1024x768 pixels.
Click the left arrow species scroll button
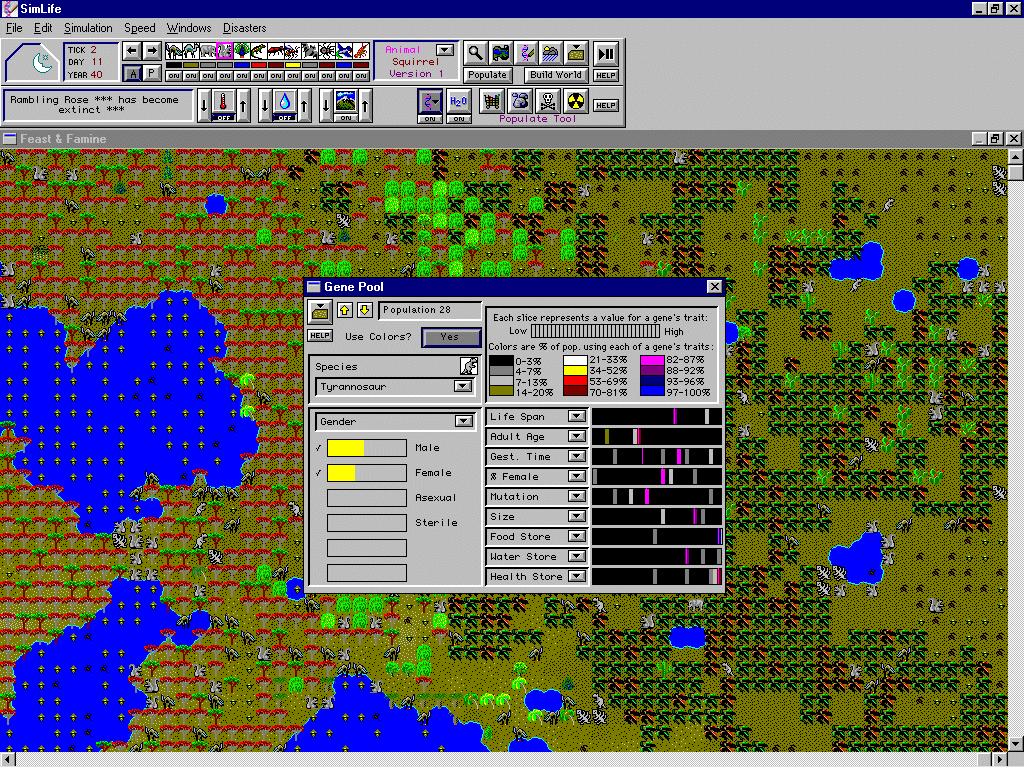132,51
